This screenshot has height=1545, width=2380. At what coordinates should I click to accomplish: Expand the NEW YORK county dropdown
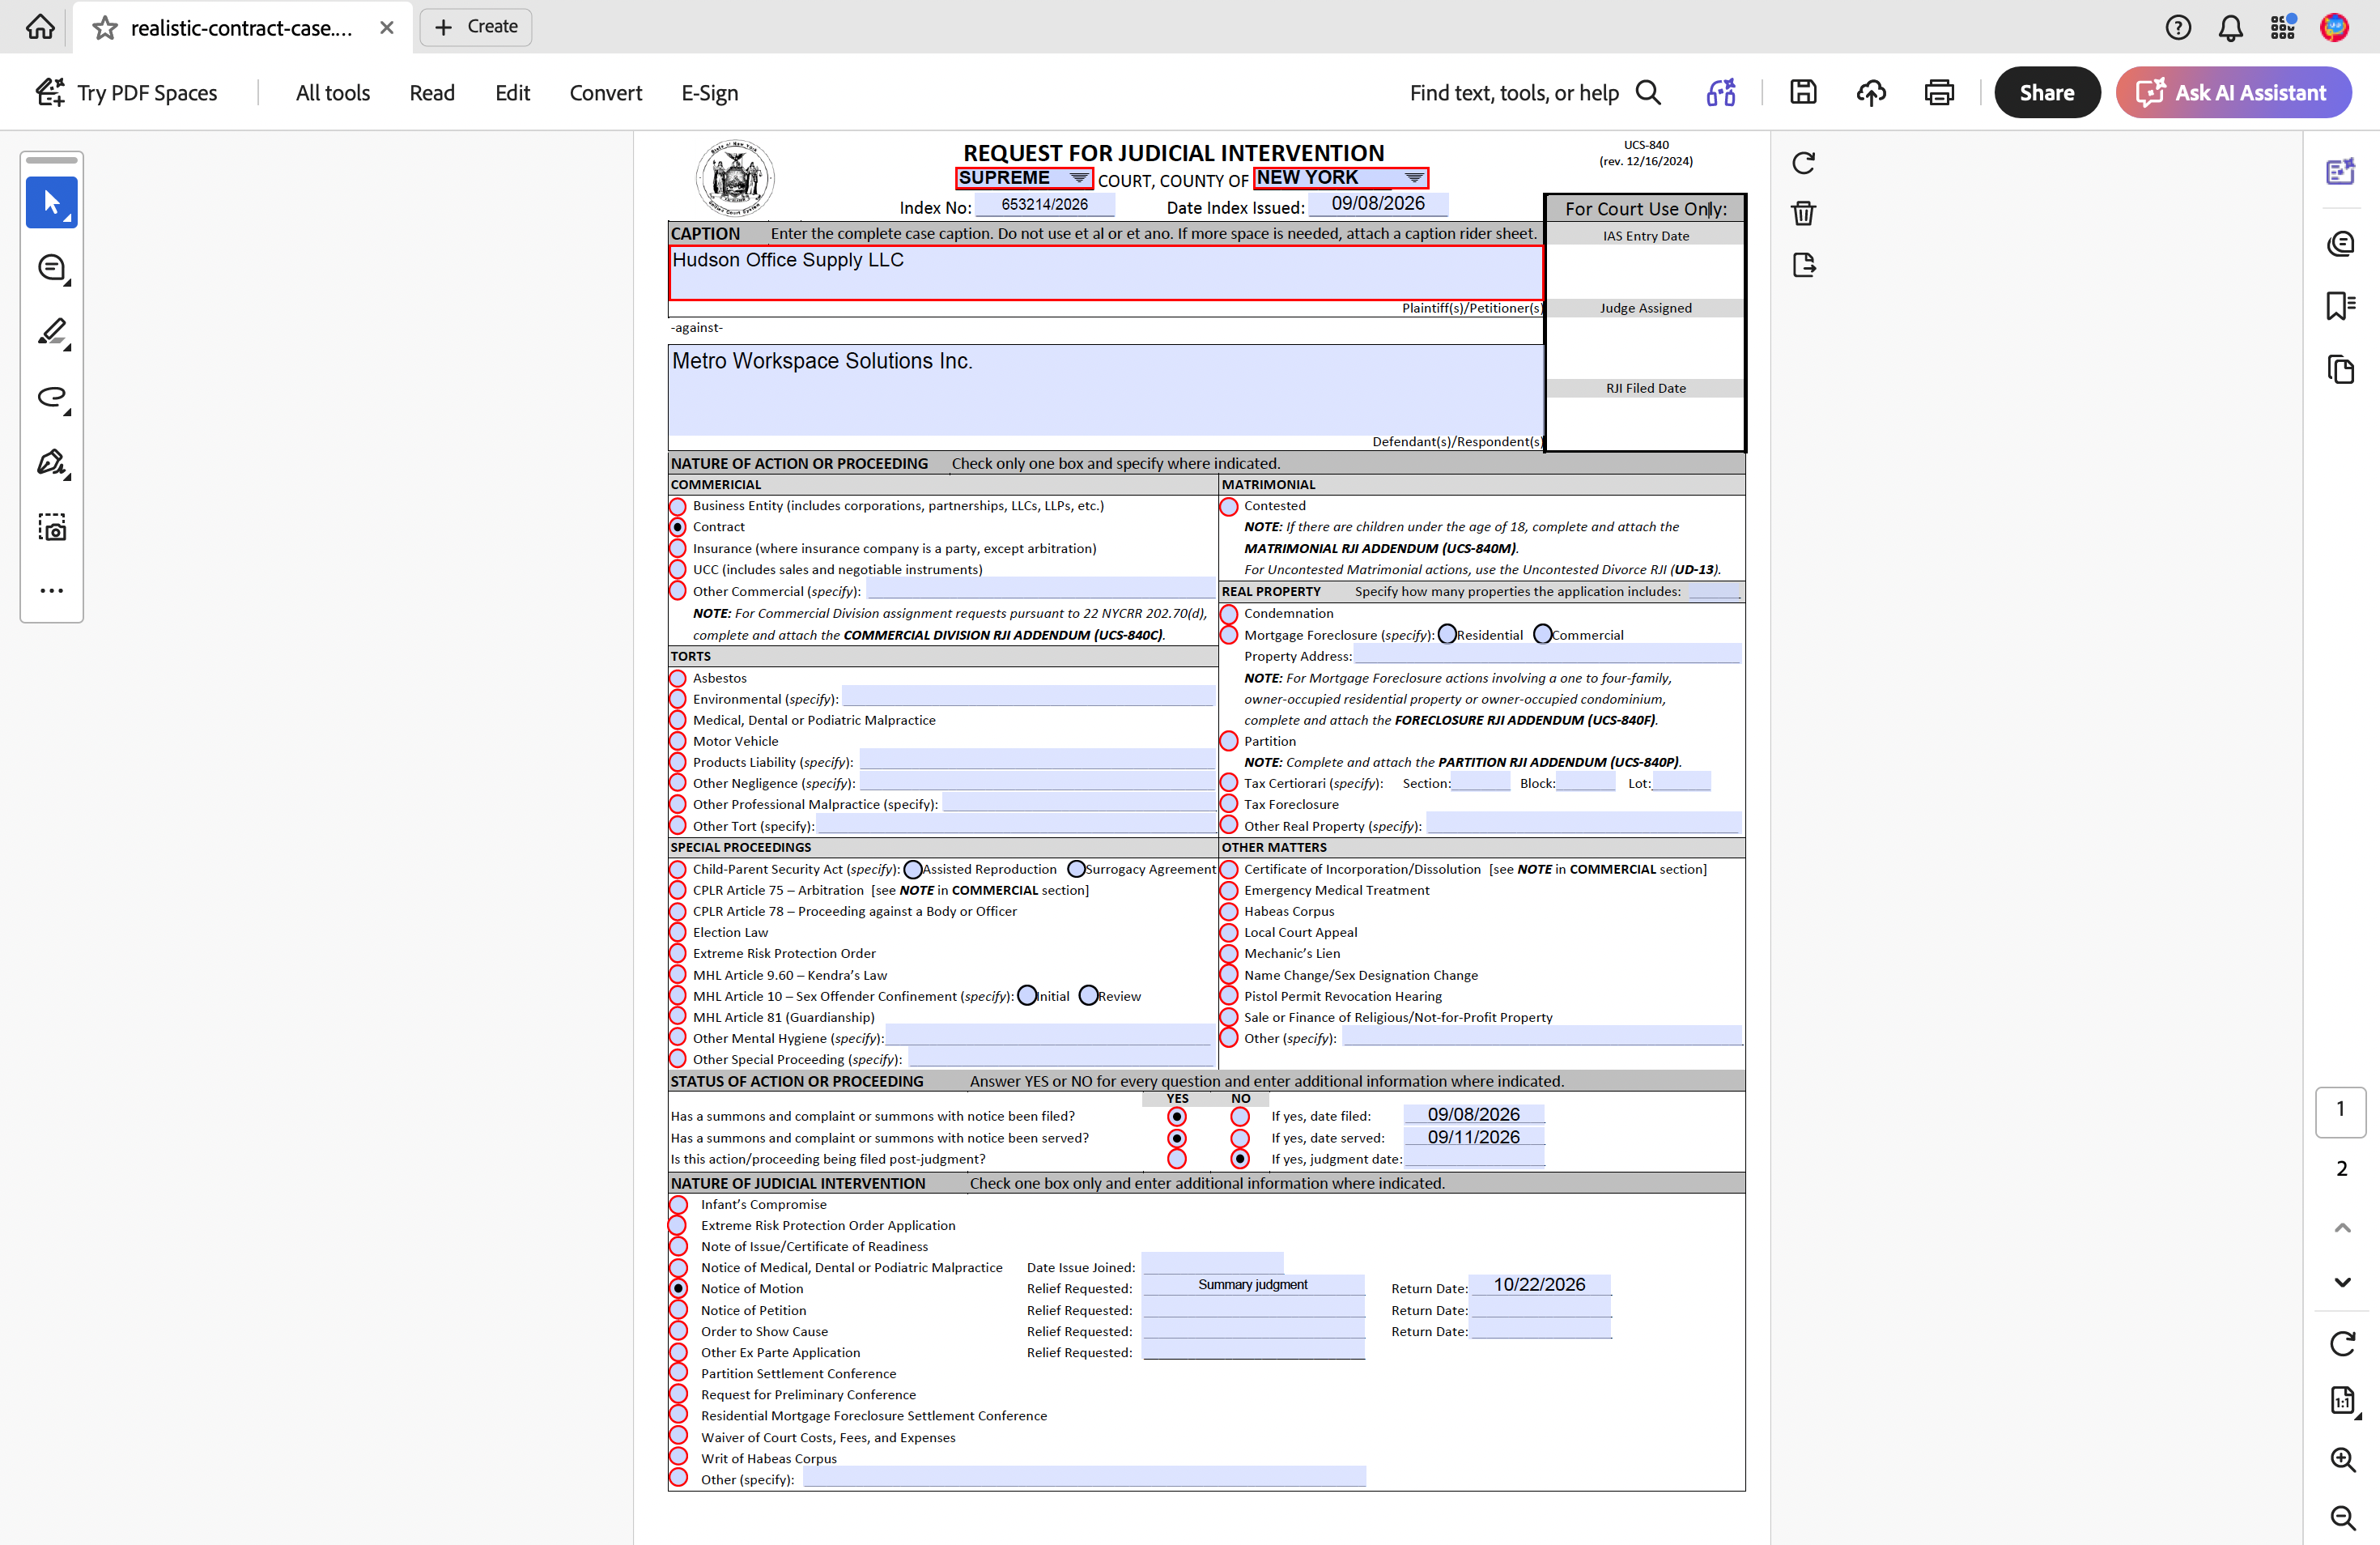(x=1340, y=178)
